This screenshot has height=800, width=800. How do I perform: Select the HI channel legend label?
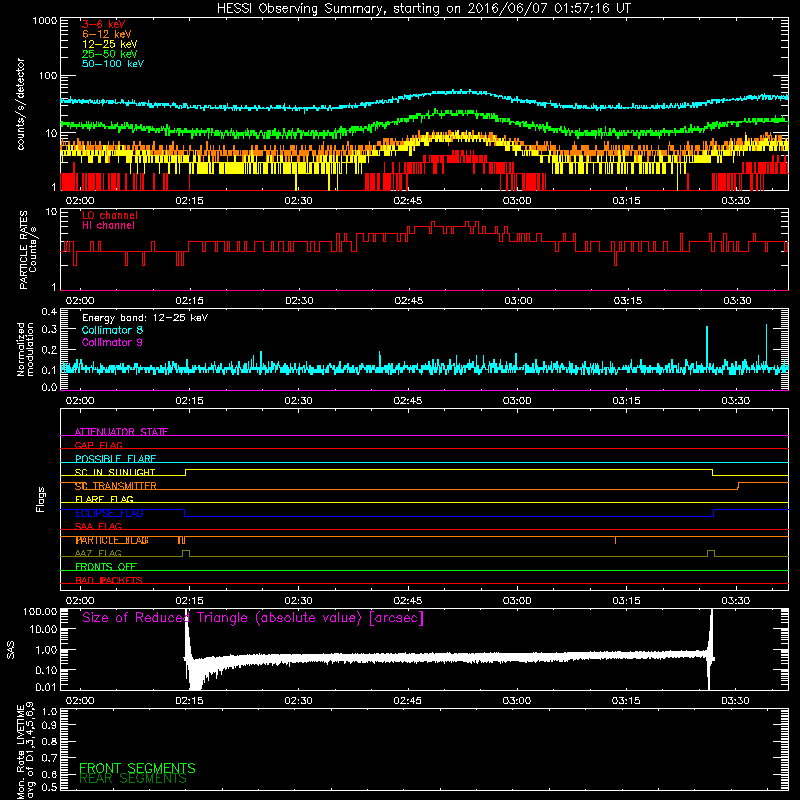point(108,226)
